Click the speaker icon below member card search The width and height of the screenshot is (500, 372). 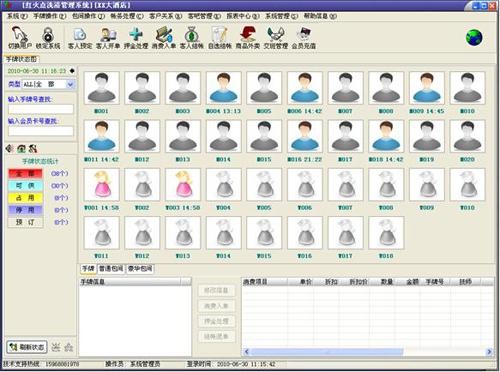9,148
